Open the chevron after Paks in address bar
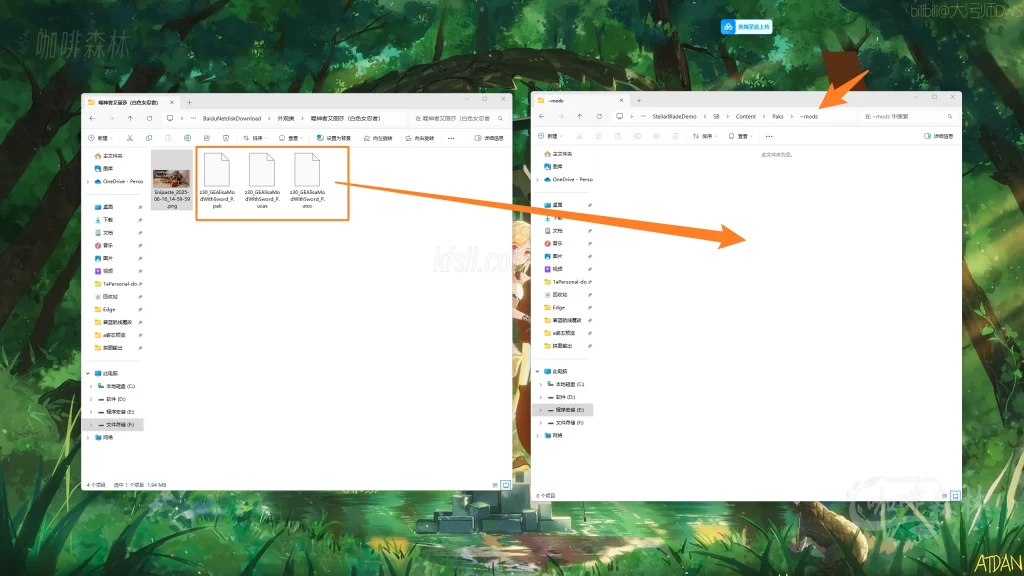1024x576 pixels. 792,116
